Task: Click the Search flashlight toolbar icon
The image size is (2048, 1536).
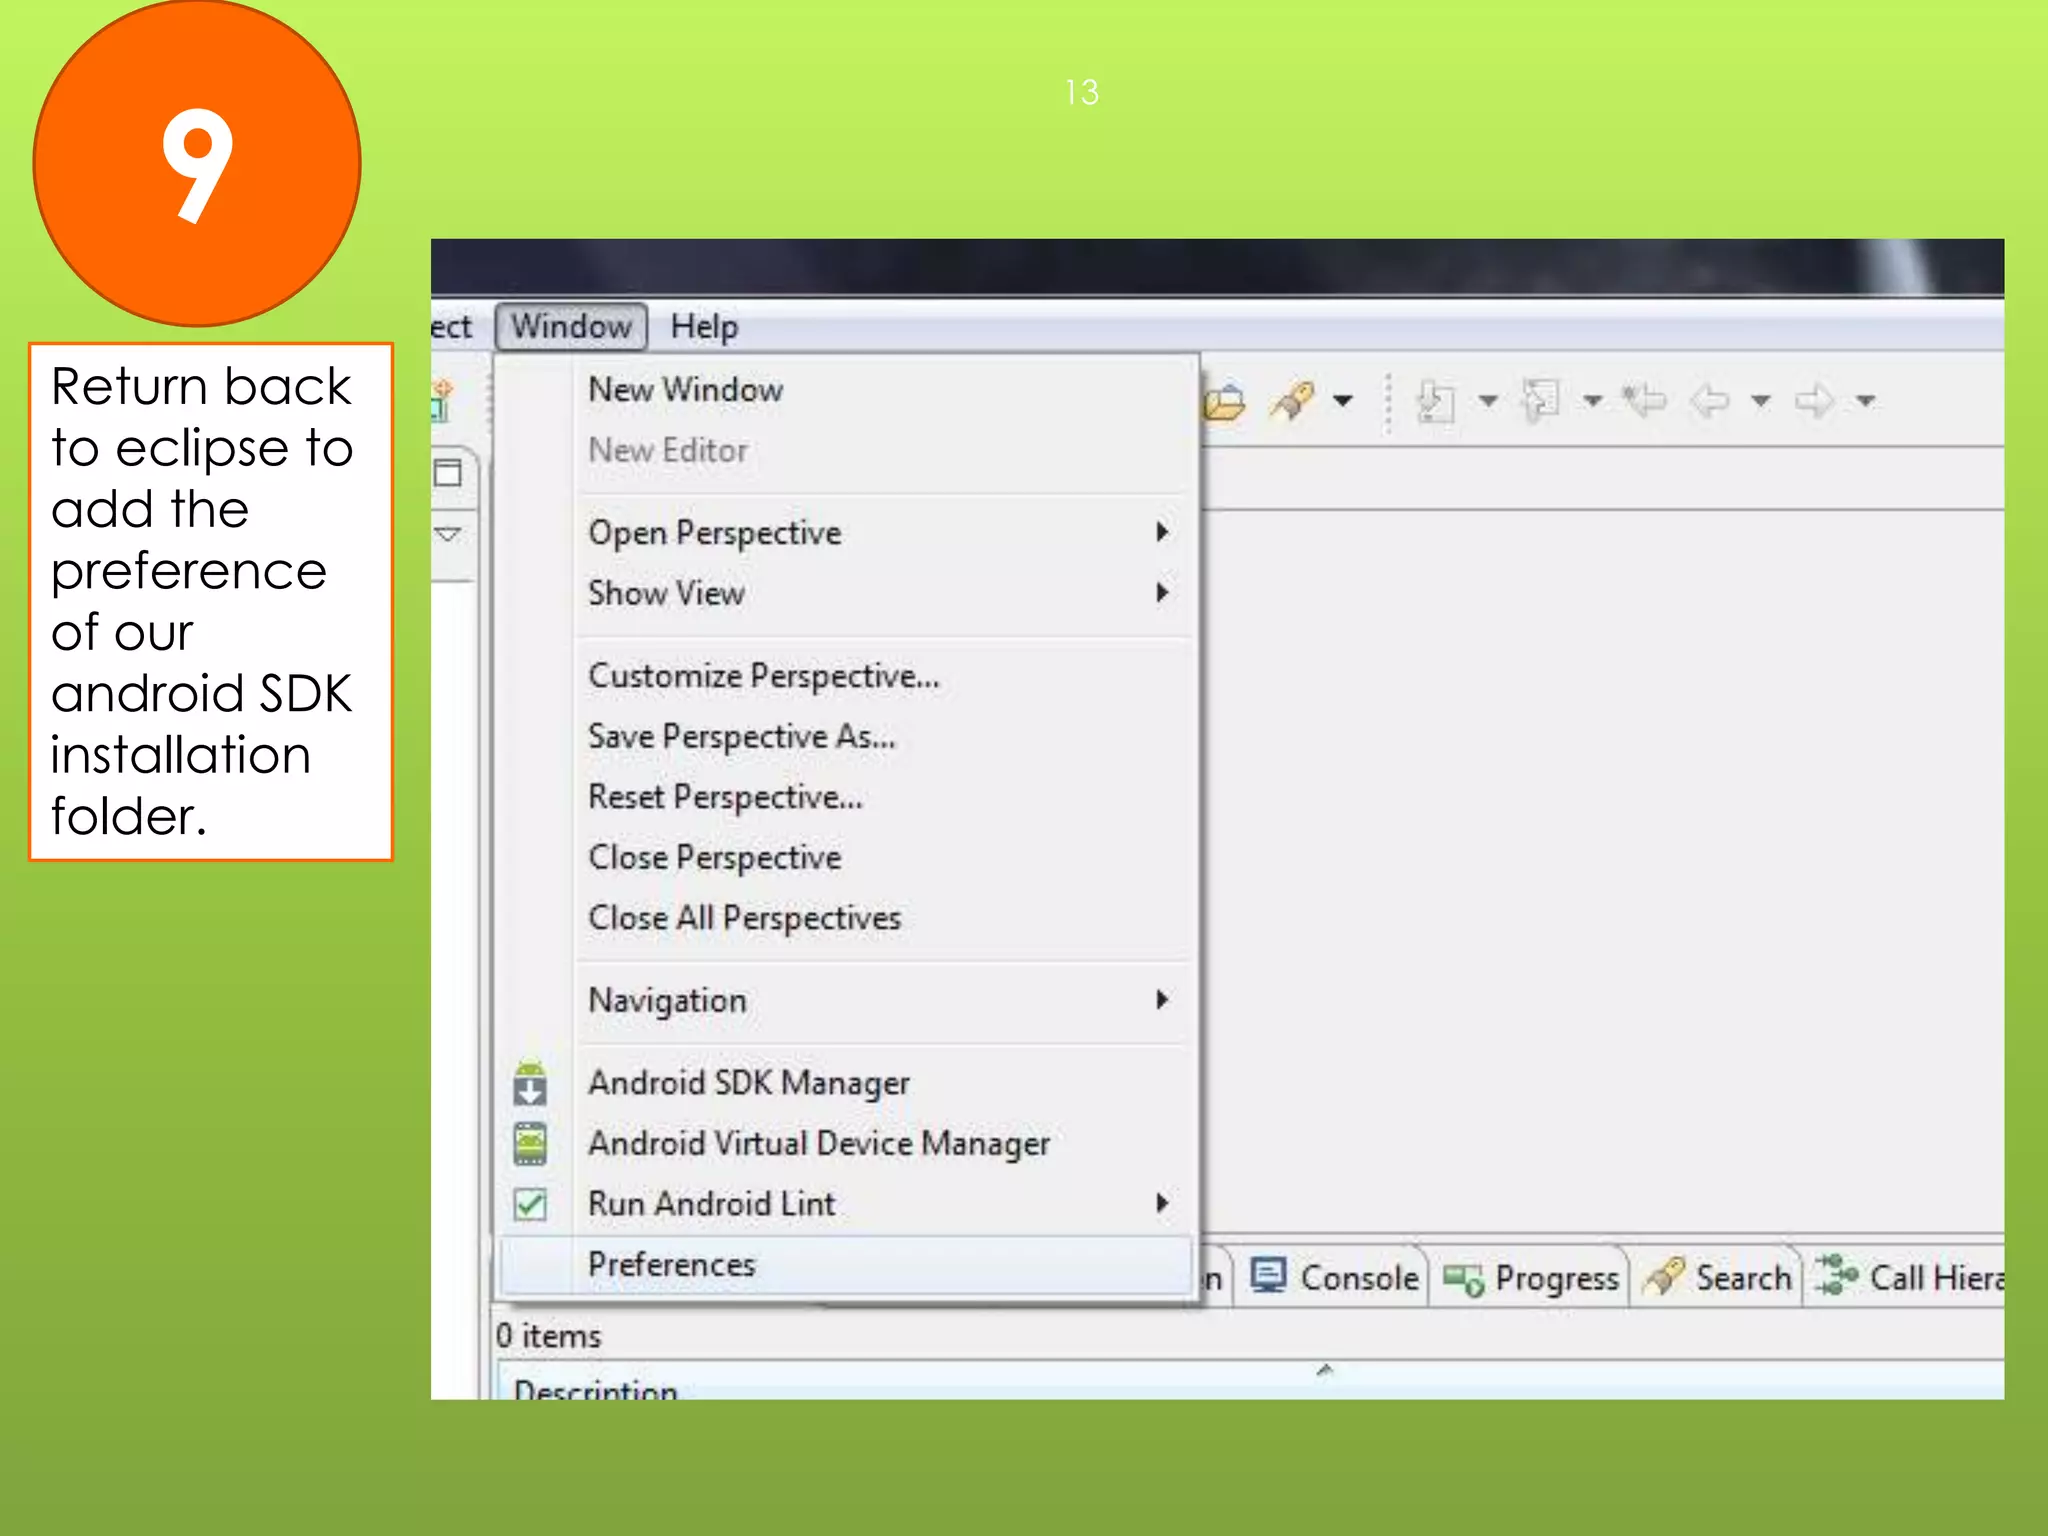Action: pyautogui.click(x=1292, y=401)
